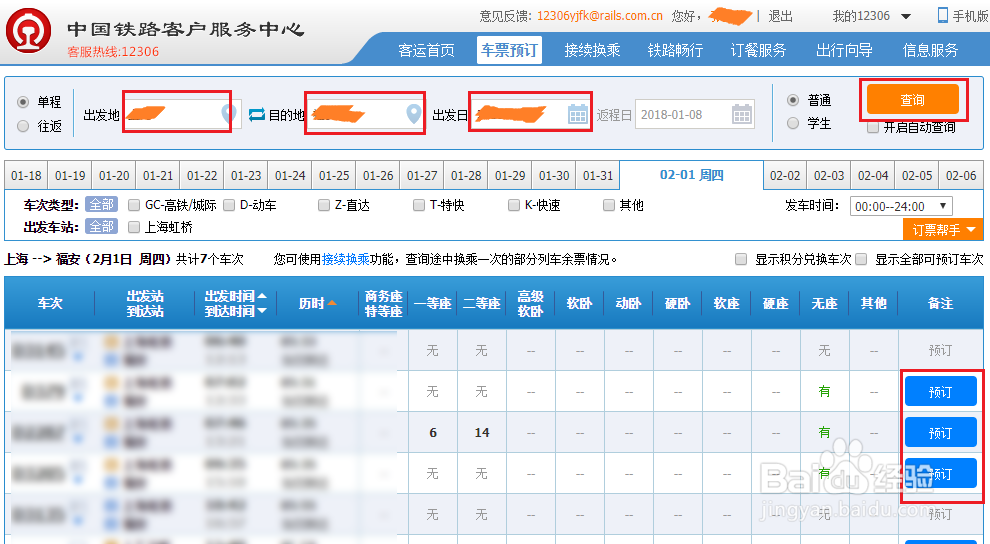
Task: Check T-特快 train type filter
Action: pyautogui.click(x=419, y=205)
